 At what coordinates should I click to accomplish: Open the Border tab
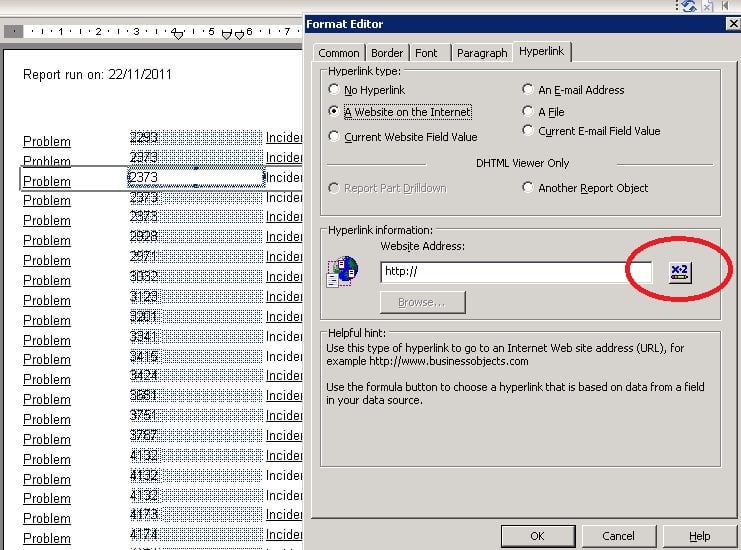coord(387,53)
